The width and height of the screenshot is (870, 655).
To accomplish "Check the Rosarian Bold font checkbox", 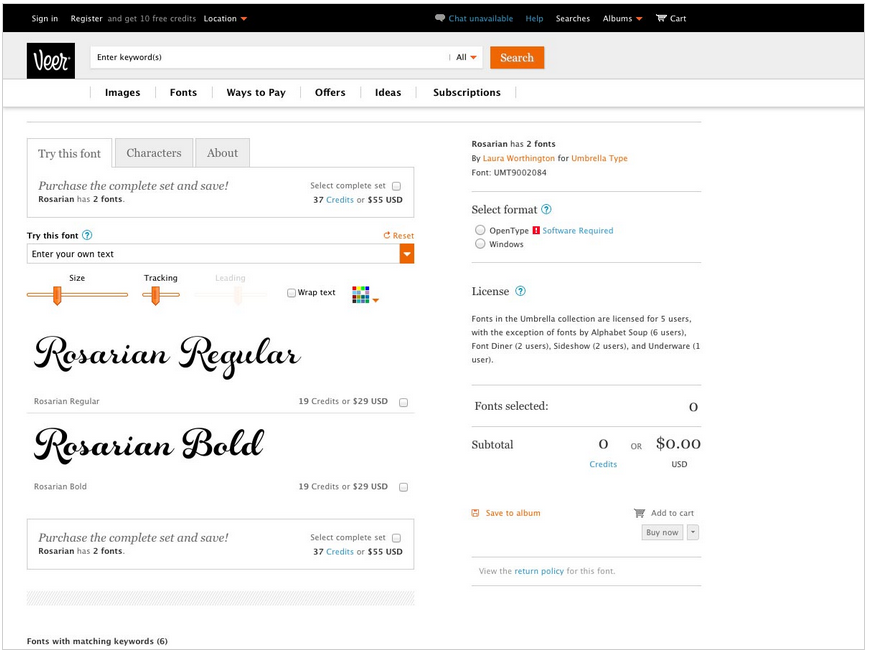I will click(403, 488).
